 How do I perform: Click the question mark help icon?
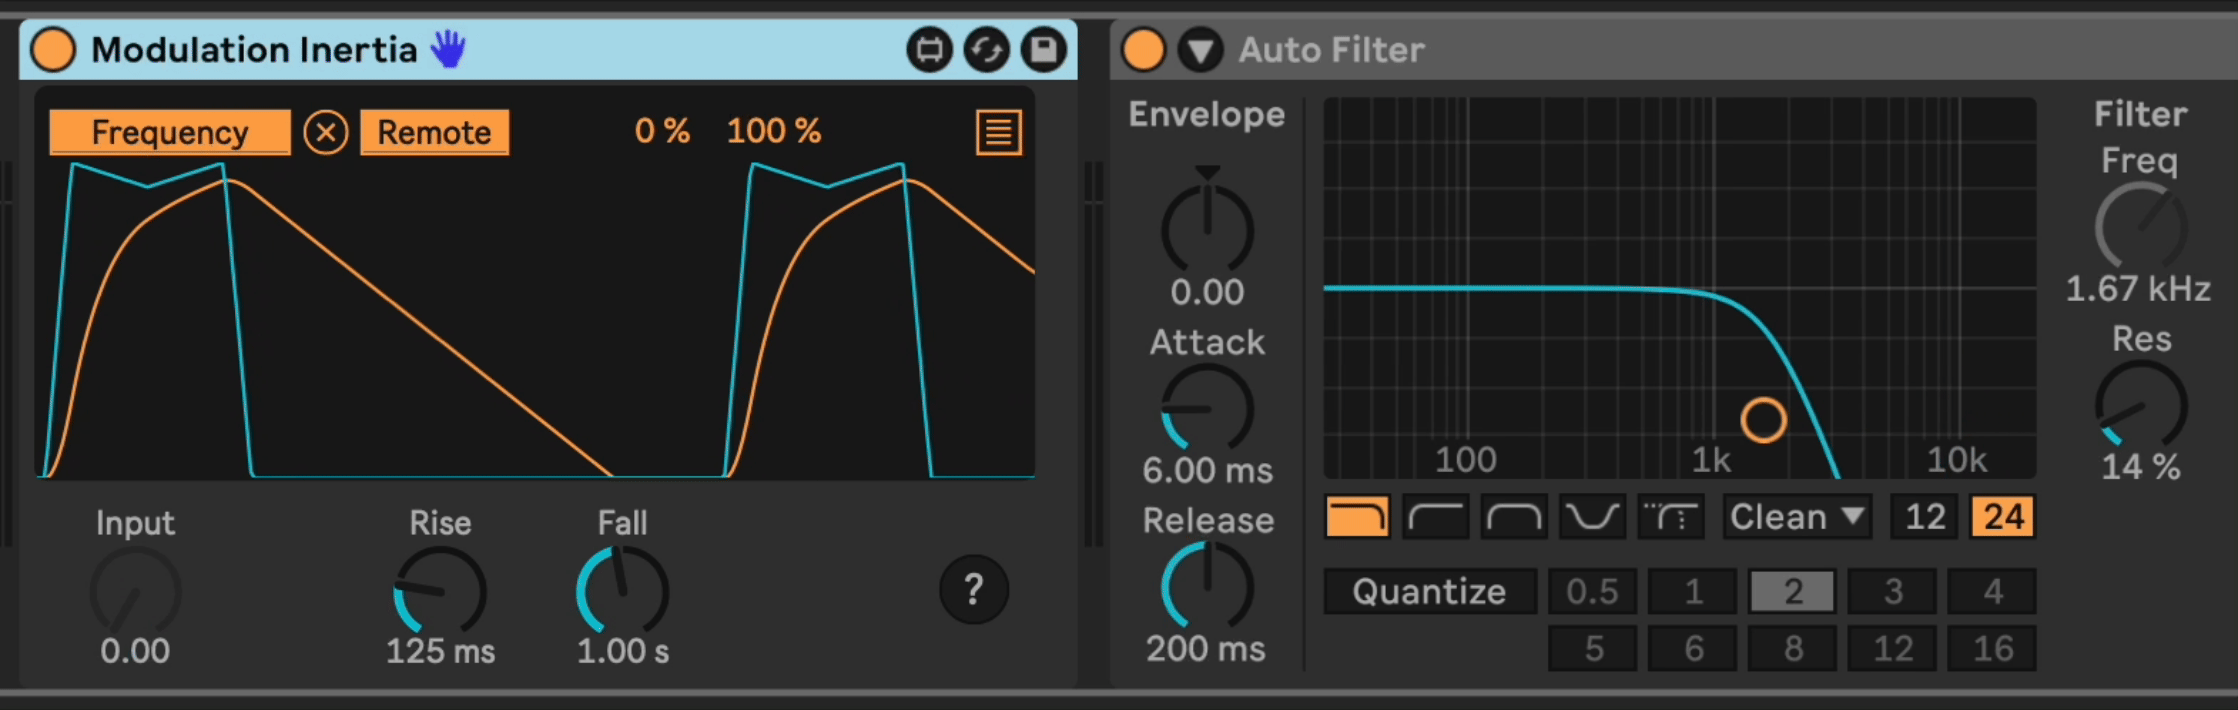[x=973, y=590]
